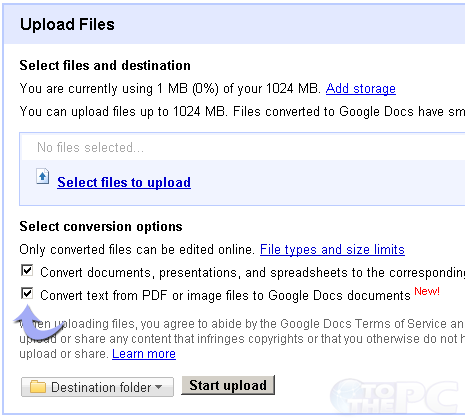Click the Convert text from PDF label text
Screen dimensions: 465x418
point(225,296)
